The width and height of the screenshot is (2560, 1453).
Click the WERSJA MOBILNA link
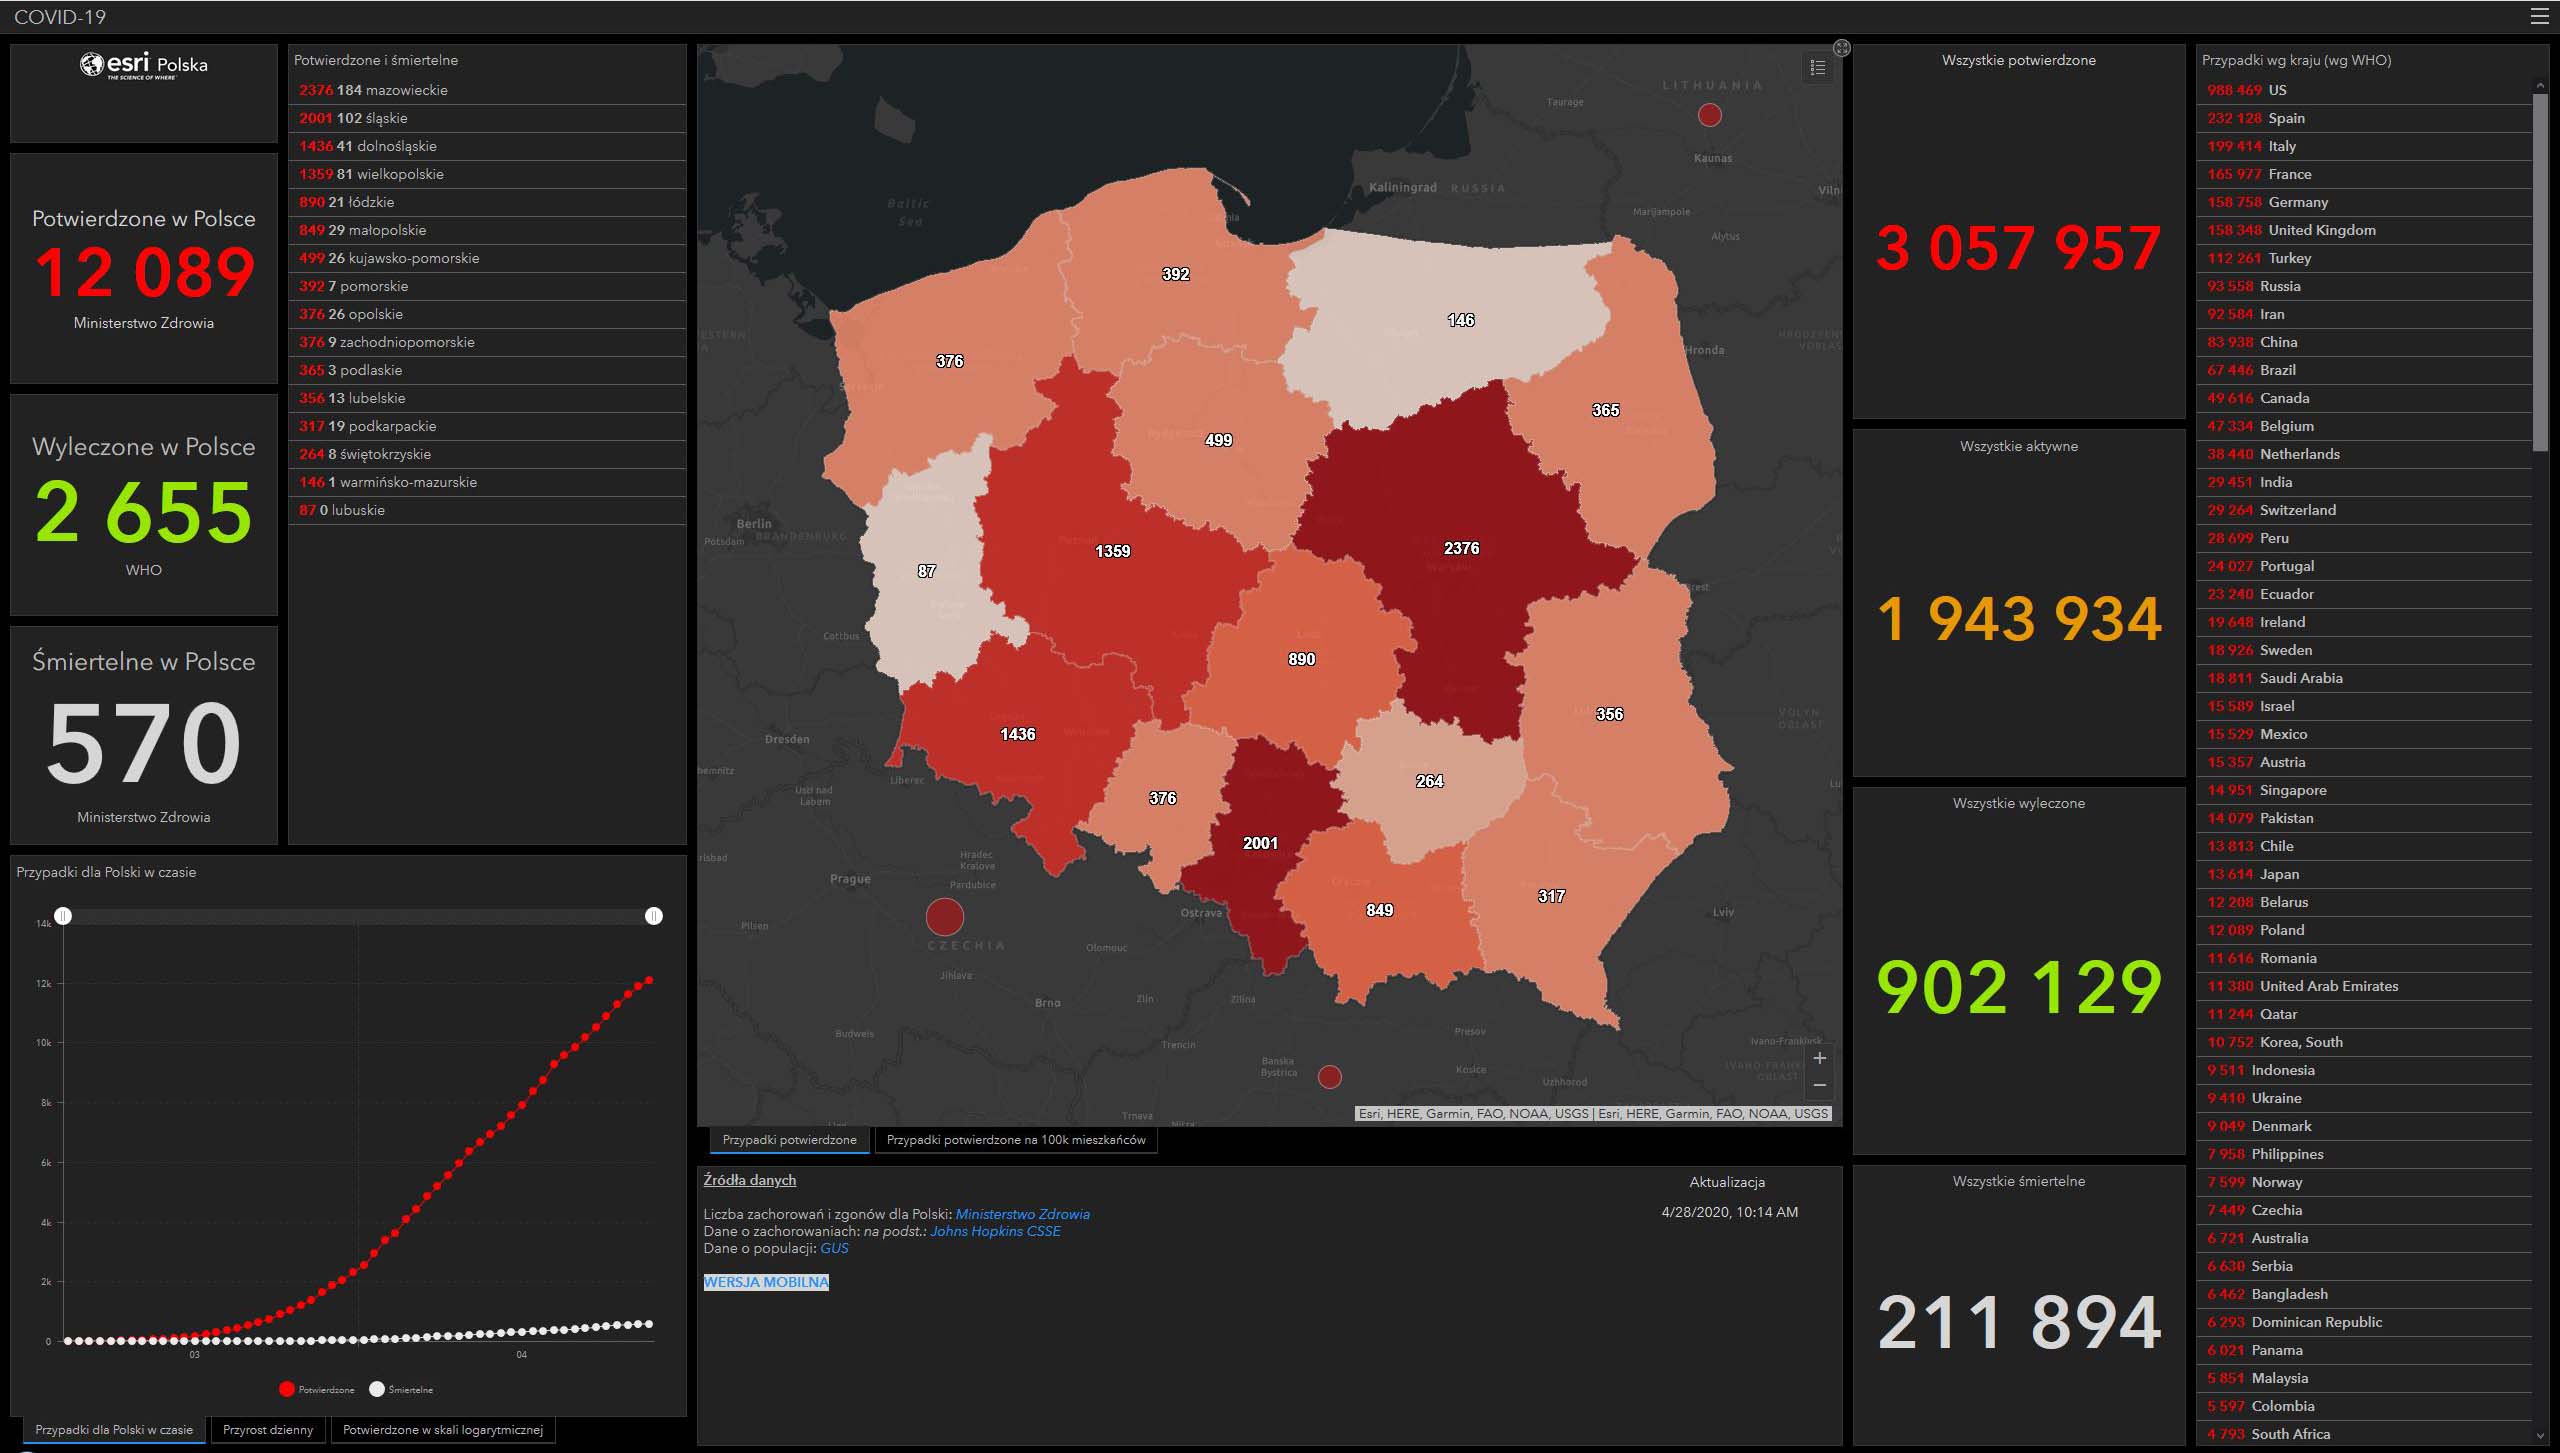click(766, 1282)
